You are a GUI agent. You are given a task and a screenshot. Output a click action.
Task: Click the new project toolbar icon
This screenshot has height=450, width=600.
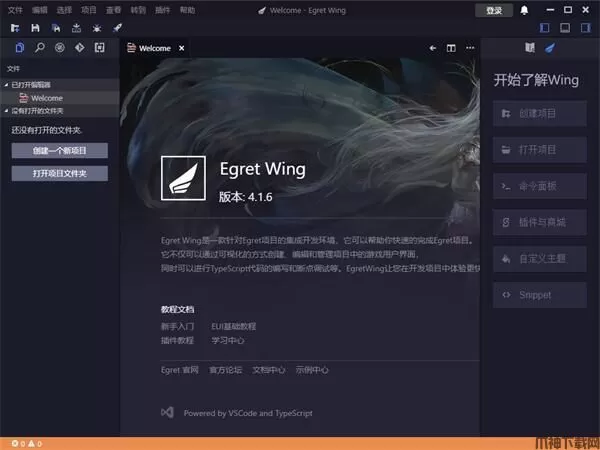coord(15,28)
